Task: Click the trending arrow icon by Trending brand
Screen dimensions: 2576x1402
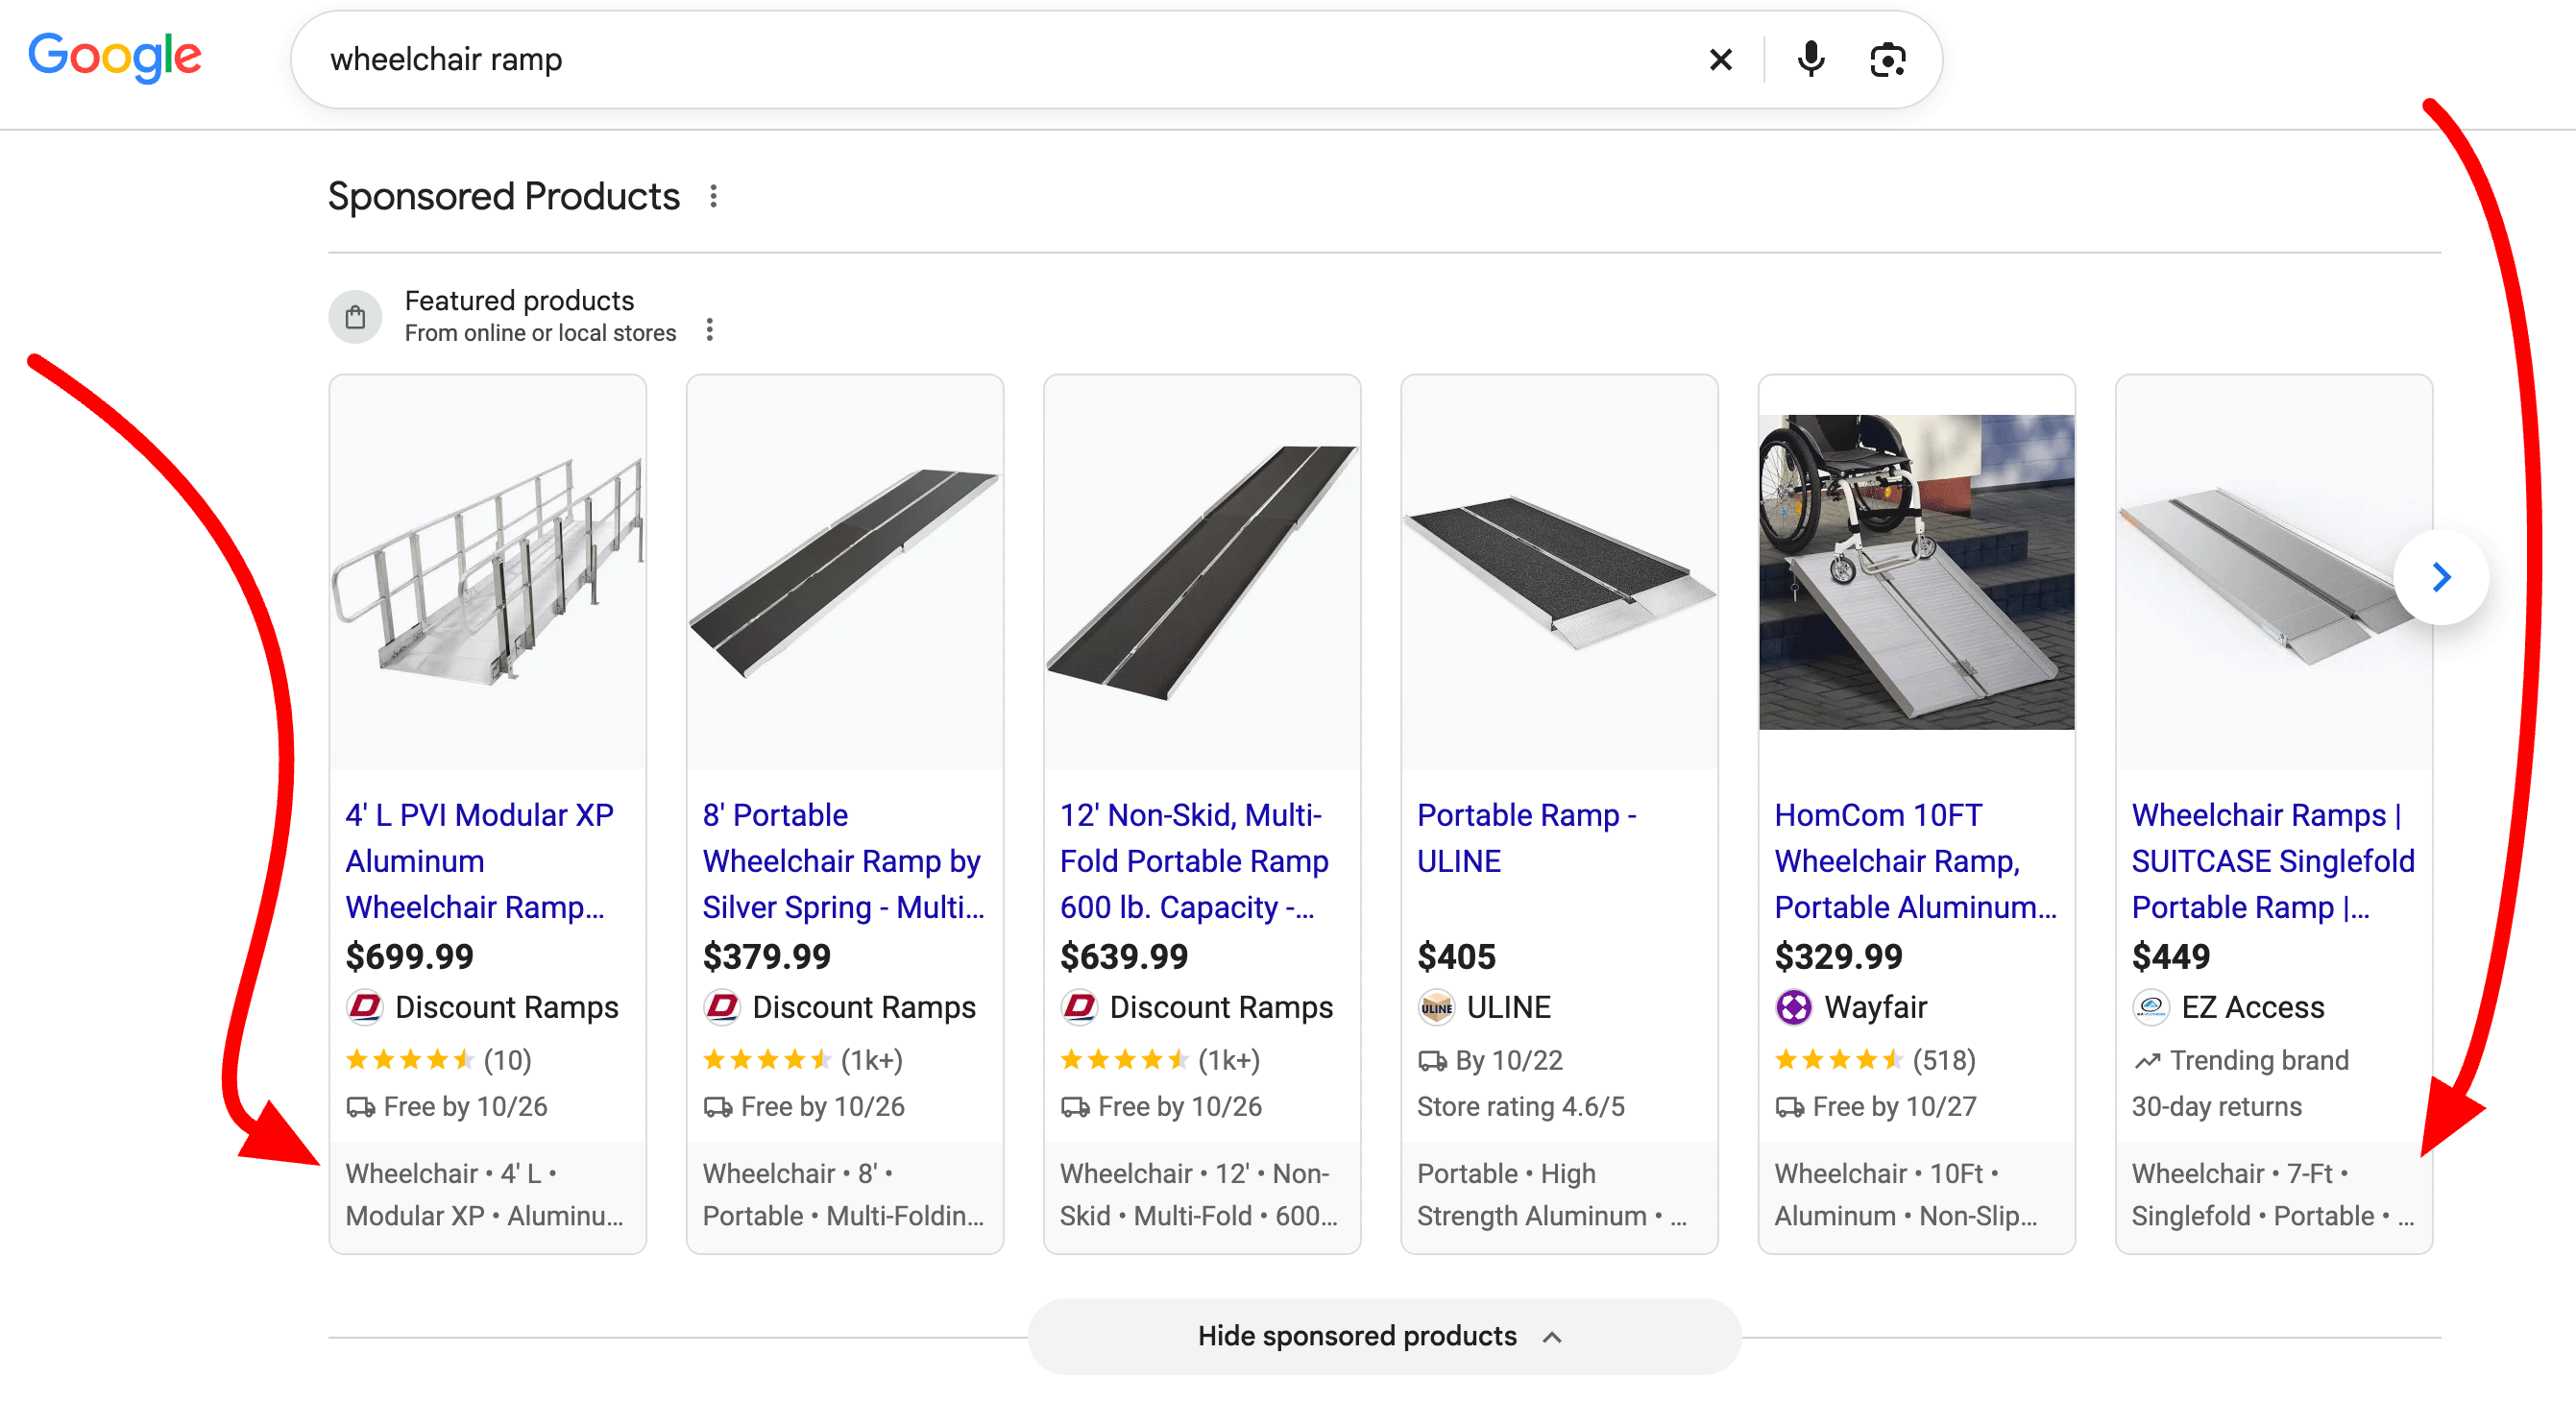Action: 2147,1061
